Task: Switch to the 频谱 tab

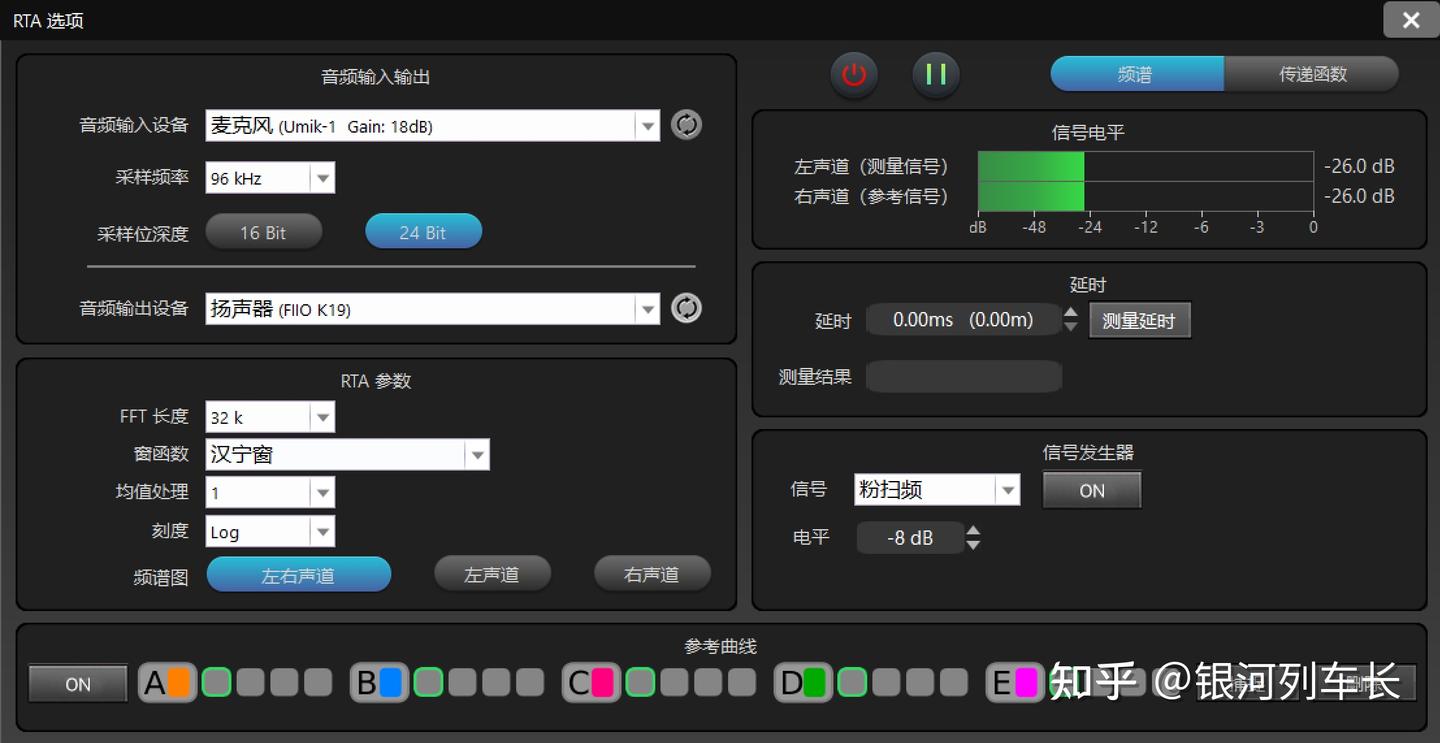Action: point(1136,74)
